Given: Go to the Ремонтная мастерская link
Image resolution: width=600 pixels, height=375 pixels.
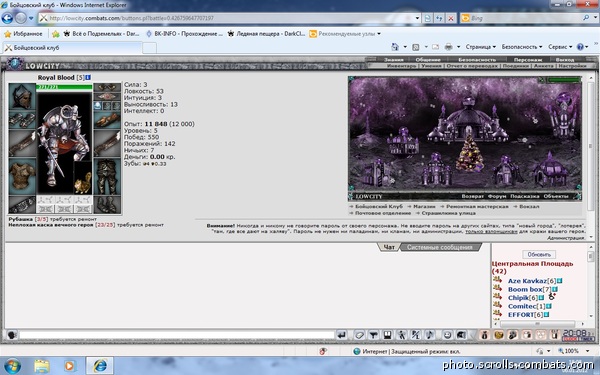Looking at the screenshot, I should [x=477, y=206].
